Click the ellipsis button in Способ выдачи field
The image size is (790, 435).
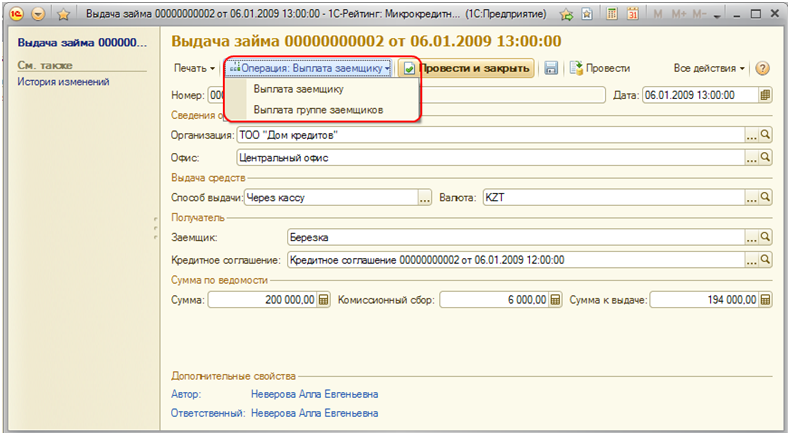[424, 198]
